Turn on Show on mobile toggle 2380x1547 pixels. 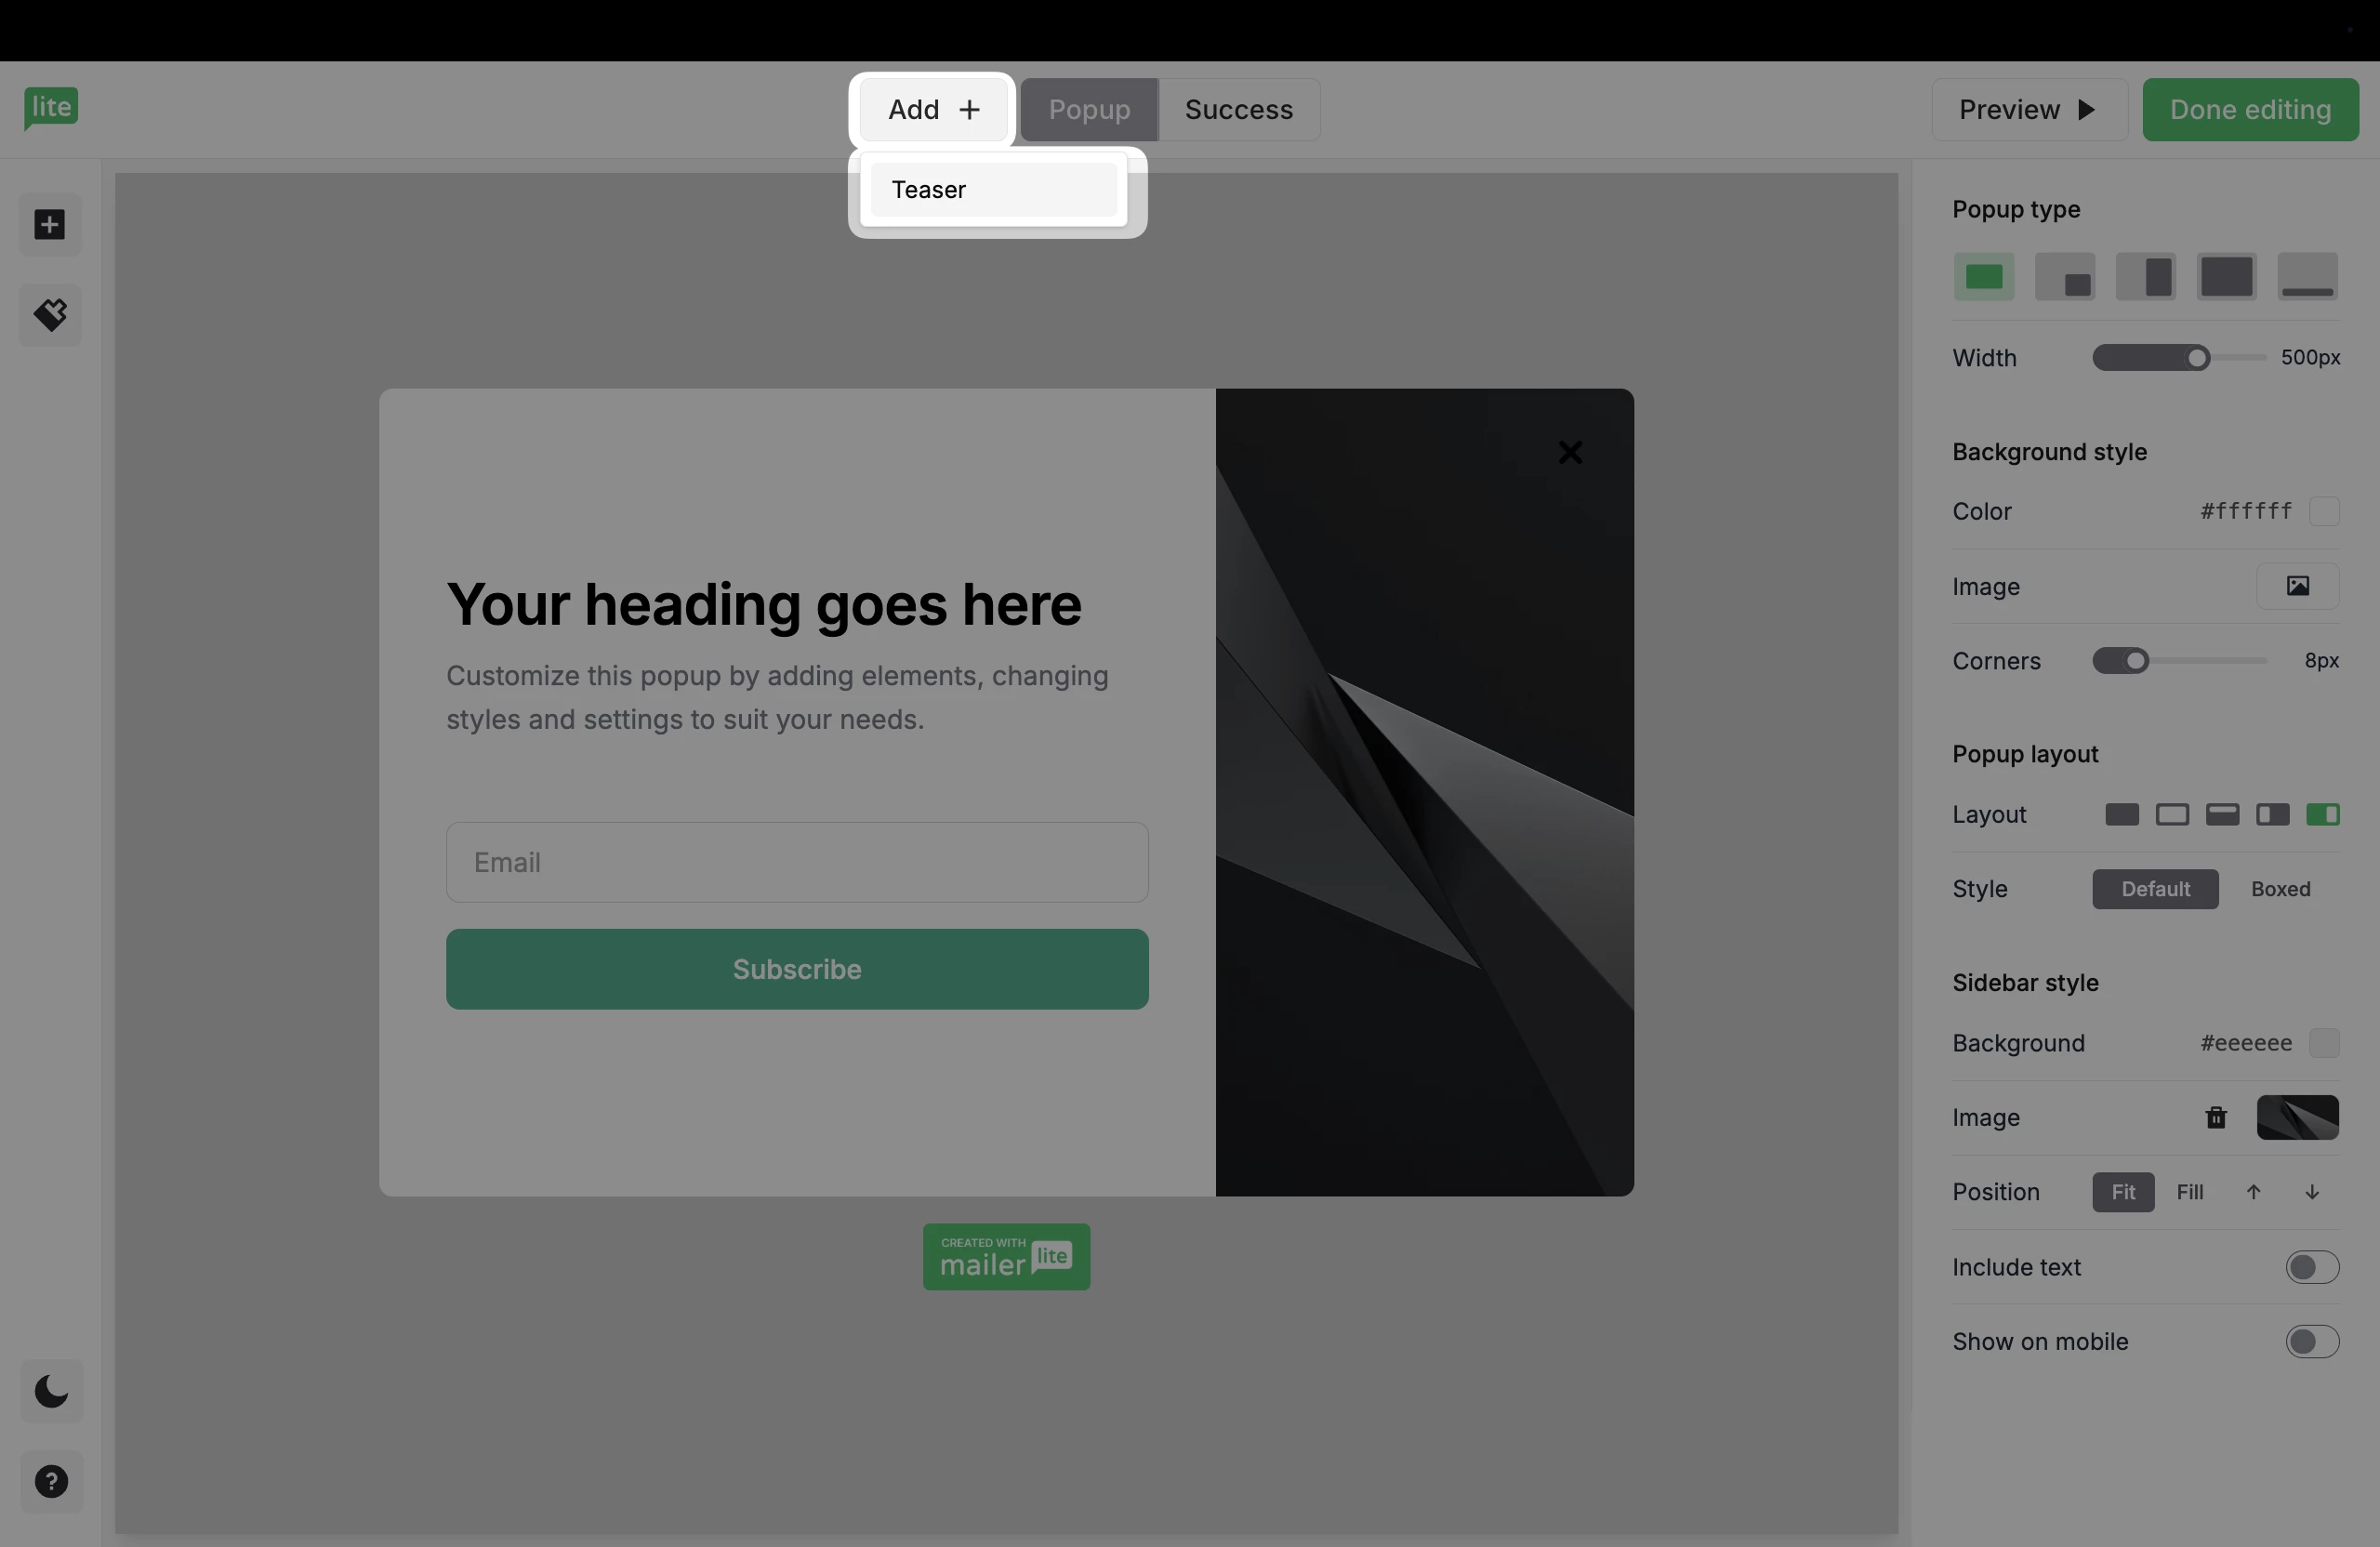click(2311, 1341)
